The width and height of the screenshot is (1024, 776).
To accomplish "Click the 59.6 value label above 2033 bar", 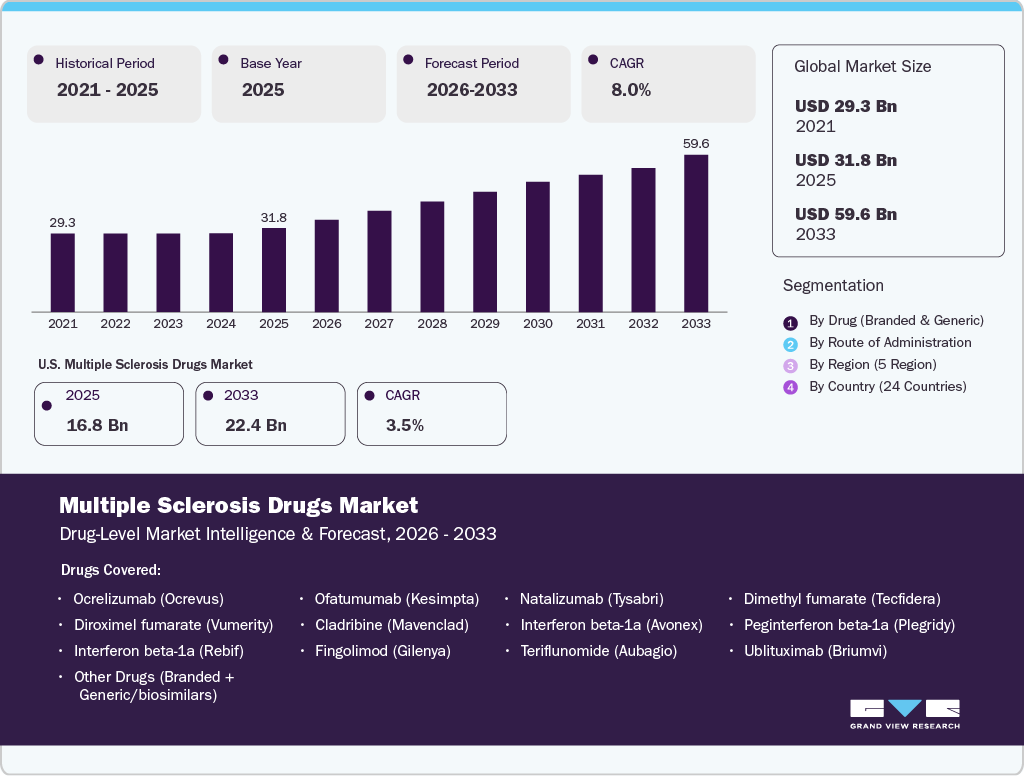I will point(696,144).
